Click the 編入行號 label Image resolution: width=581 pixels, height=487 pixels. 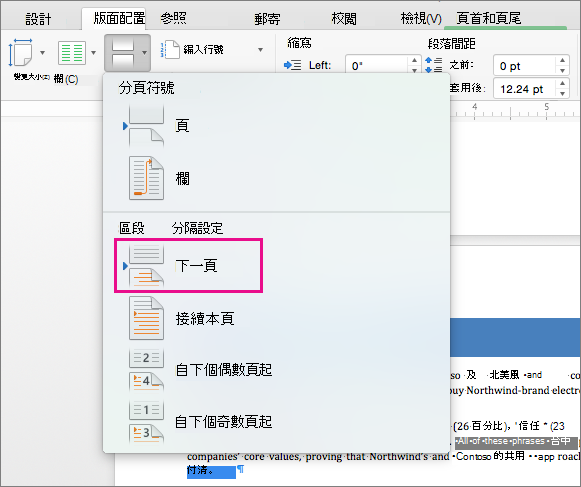(x=203, y=50)
